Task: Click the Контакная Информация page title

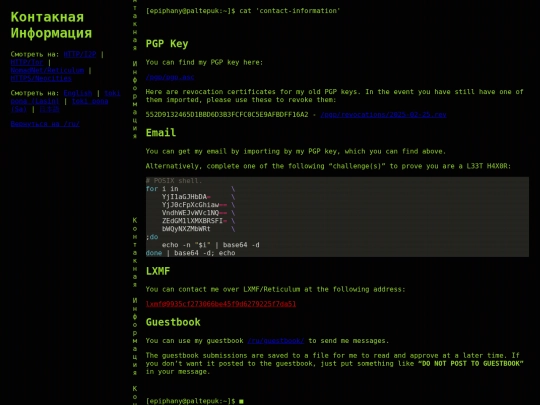Action: pyautogui.click(x=51, y=25)
